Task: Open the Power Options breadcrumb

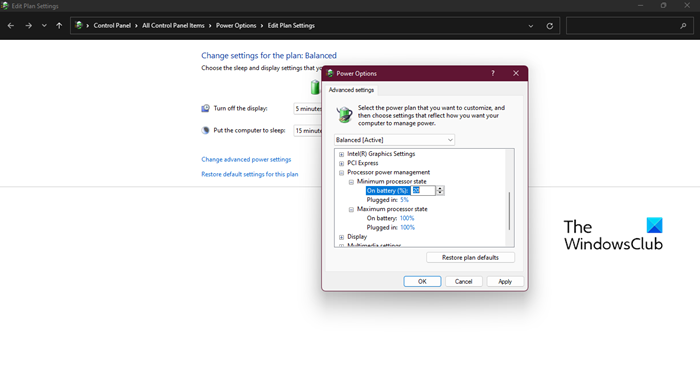Action: [x=236, y=25]
